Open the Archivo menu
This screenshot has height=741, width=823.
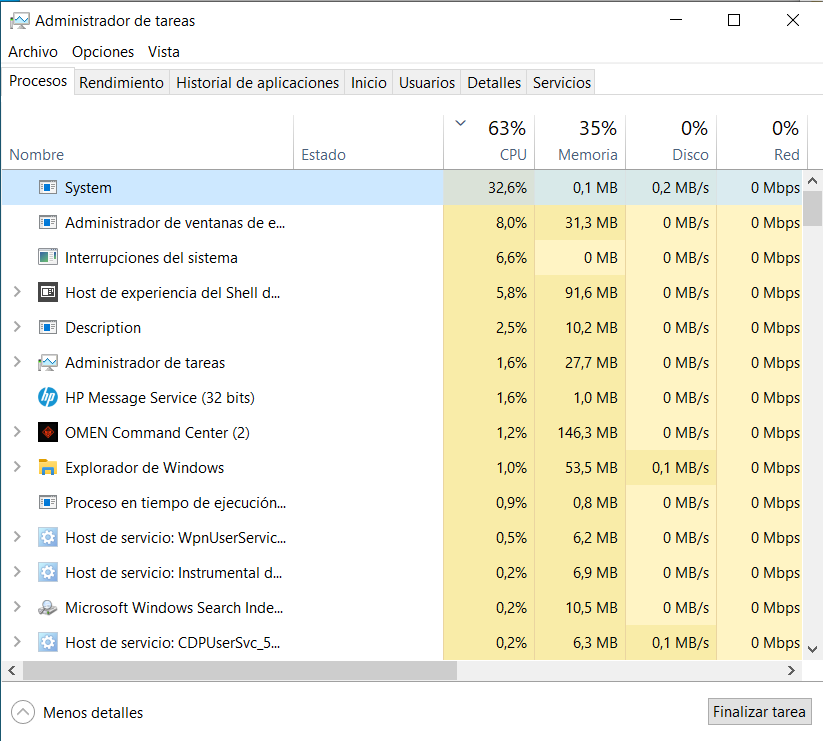click(x=33, y=51)
